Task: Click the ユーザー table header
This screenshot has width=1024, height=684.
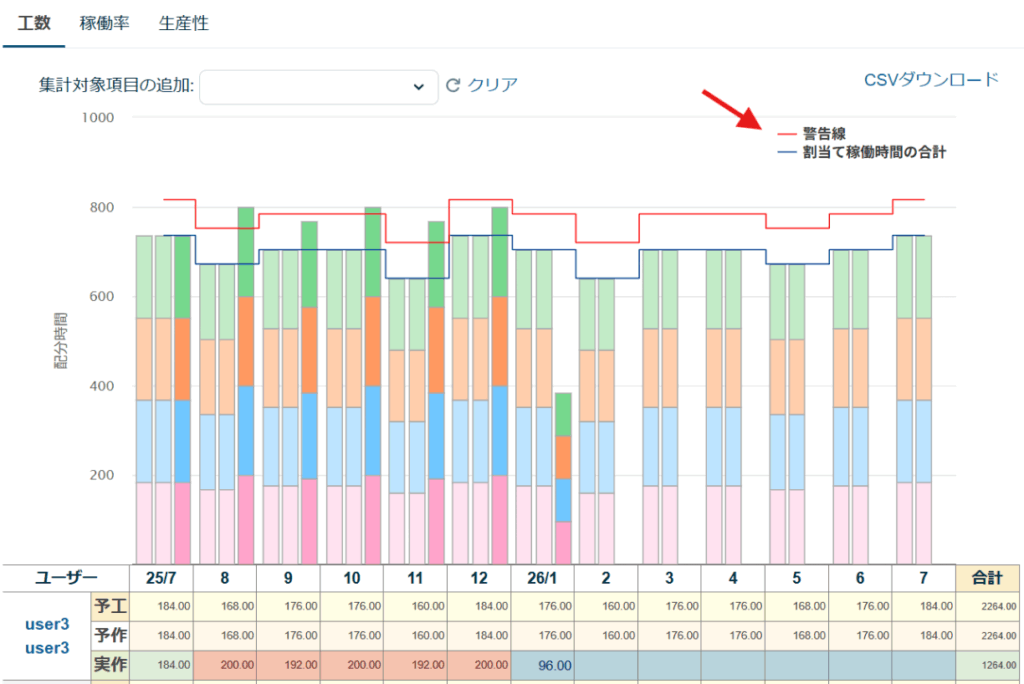Action: tap(66, 578)
